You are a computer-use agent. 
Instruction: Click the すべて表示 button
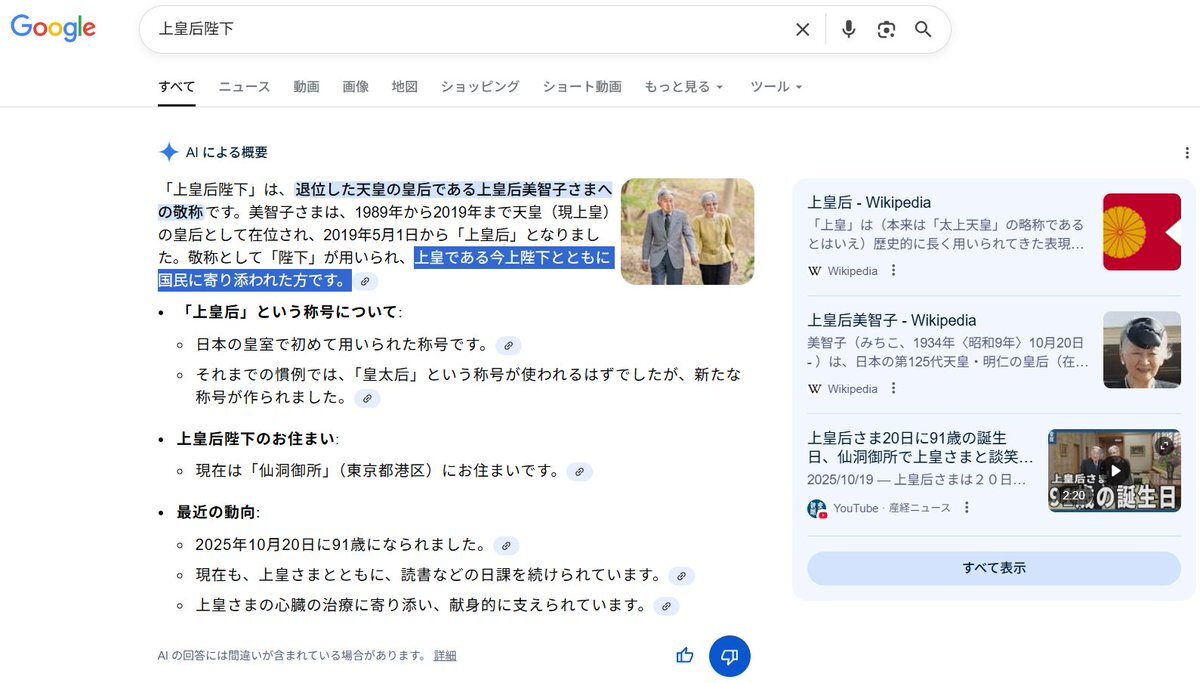click(993, 568)
